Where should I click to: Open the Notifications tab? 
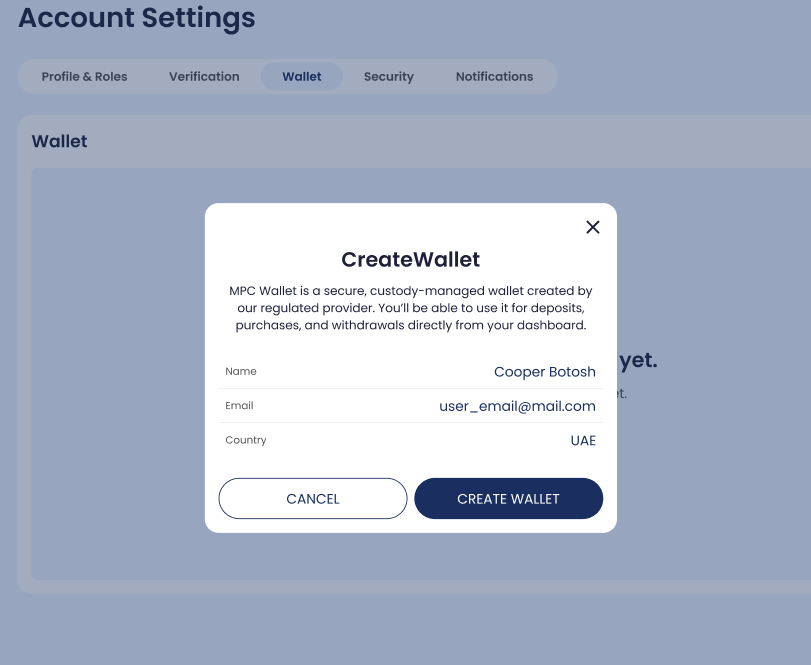point(494,77)
